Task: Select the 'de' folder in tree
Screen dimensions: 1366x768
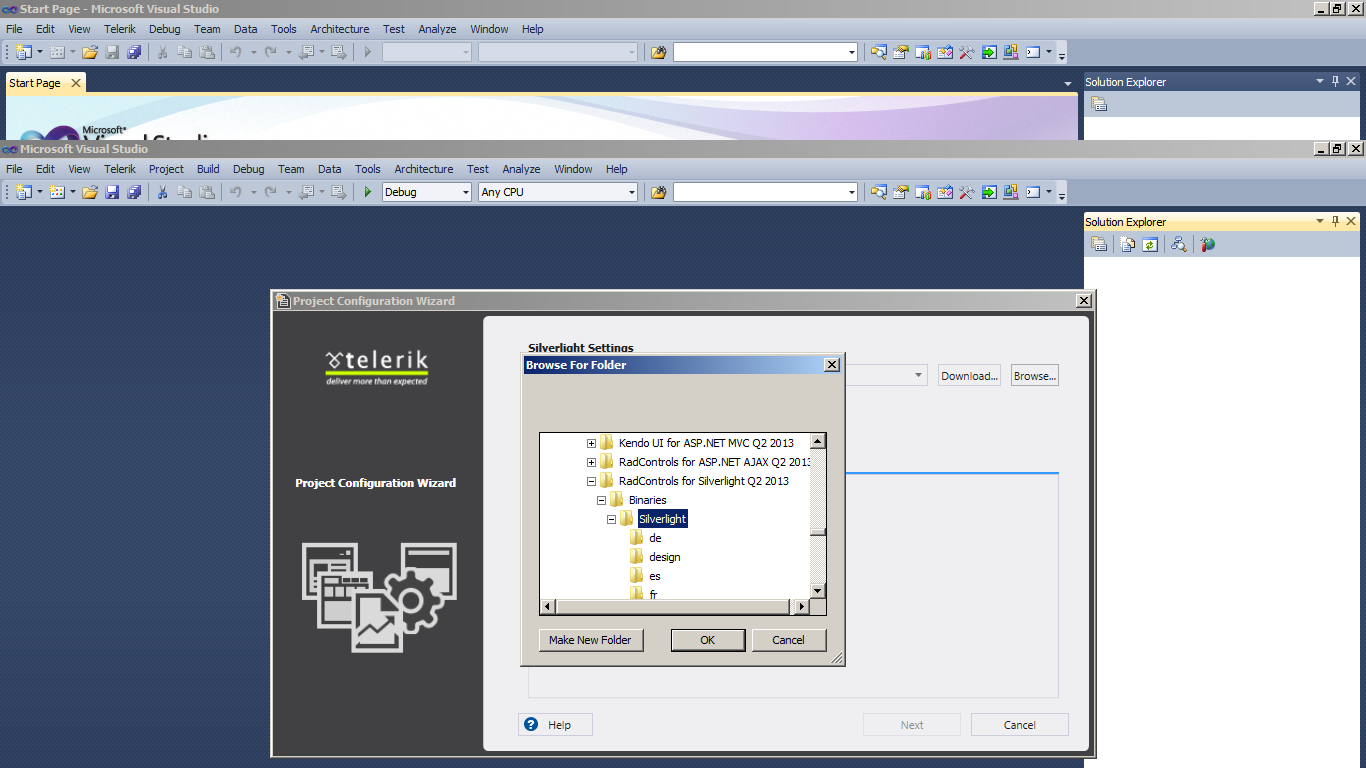Action: (655, 538)
